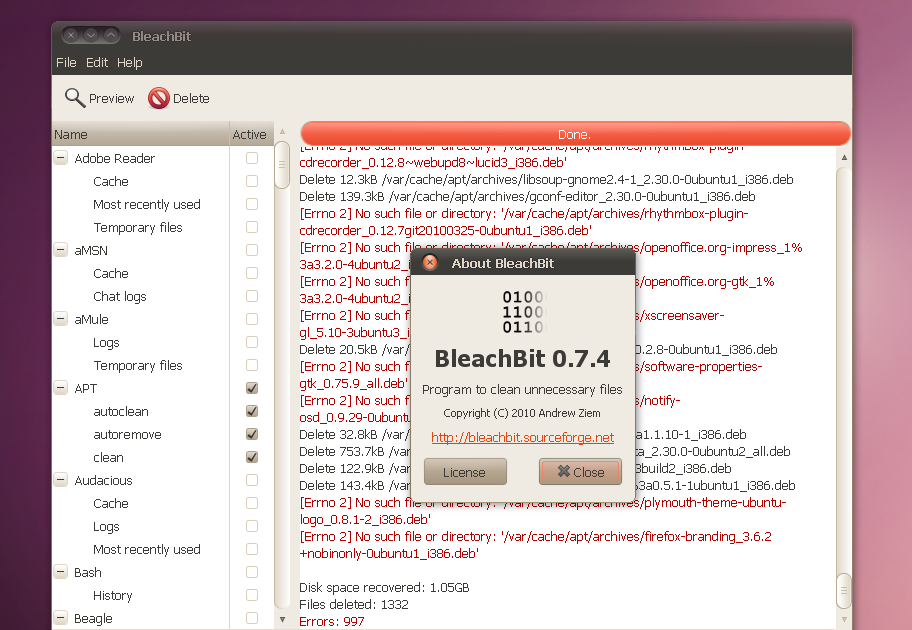
Task: Click the log pane scrollbar thumb
Action: point(843,591)
